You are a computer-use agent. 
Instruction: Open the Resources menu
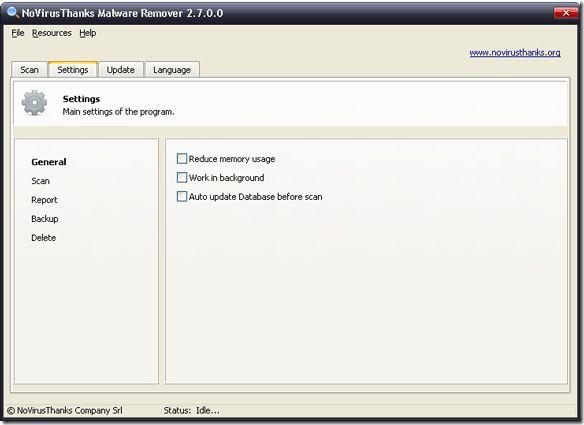point(51,33)
